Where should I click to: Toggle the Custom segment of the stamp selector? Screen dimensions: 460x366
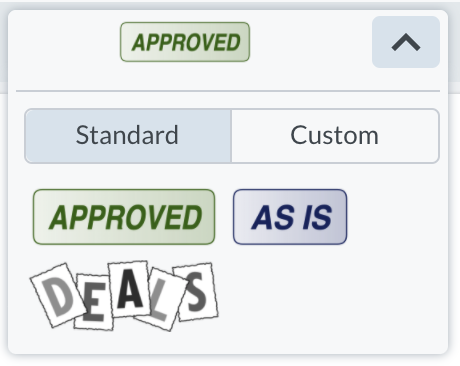coord(335,136)
